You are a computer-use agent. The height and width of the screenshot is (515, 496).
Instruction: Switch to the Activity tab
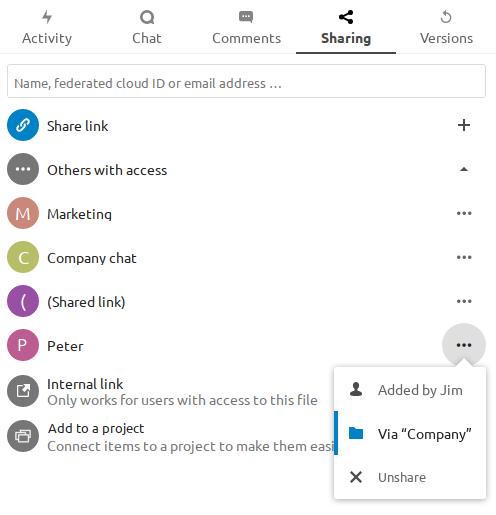pos(47,28)
